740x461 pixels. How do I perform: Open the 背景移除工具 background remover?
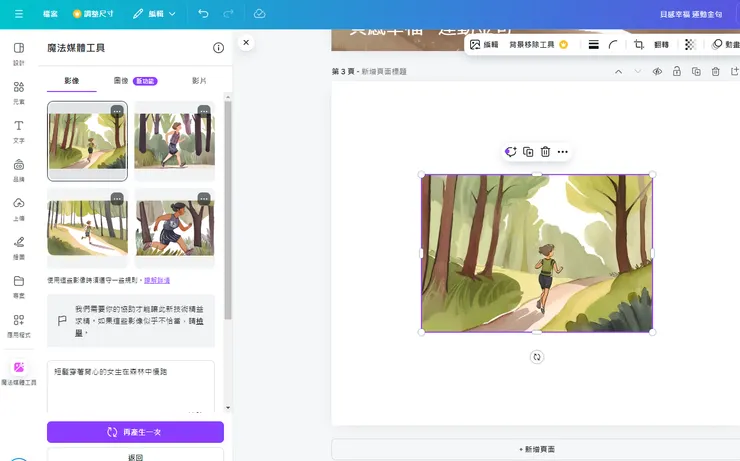pos(538,44)
